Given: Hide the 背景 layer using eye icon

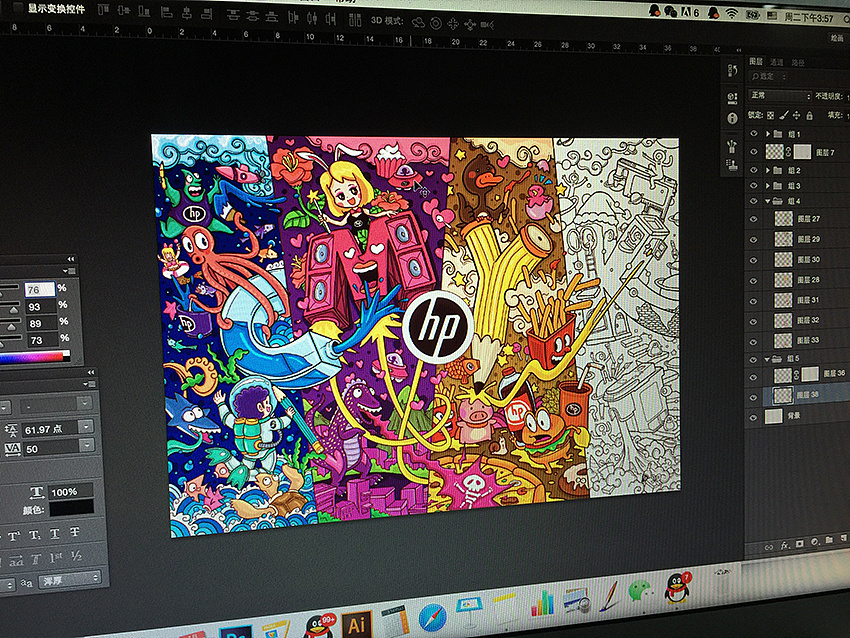Looking at the screenshot, I should coord(753,415).
